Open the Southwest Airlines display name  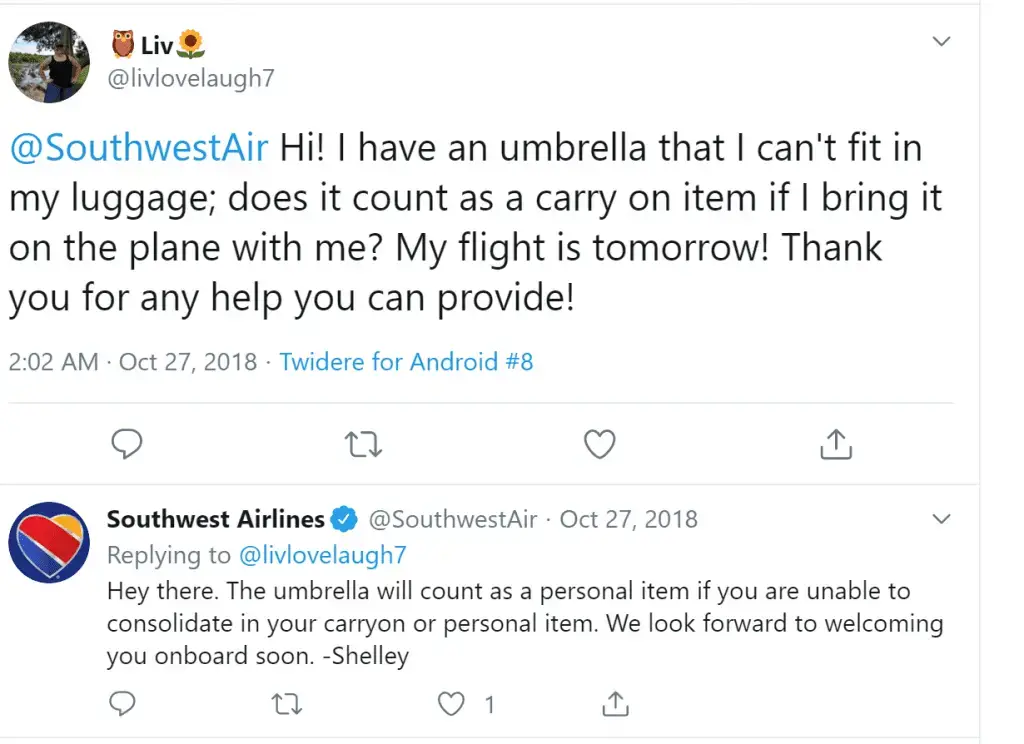(x=216, y=519)
